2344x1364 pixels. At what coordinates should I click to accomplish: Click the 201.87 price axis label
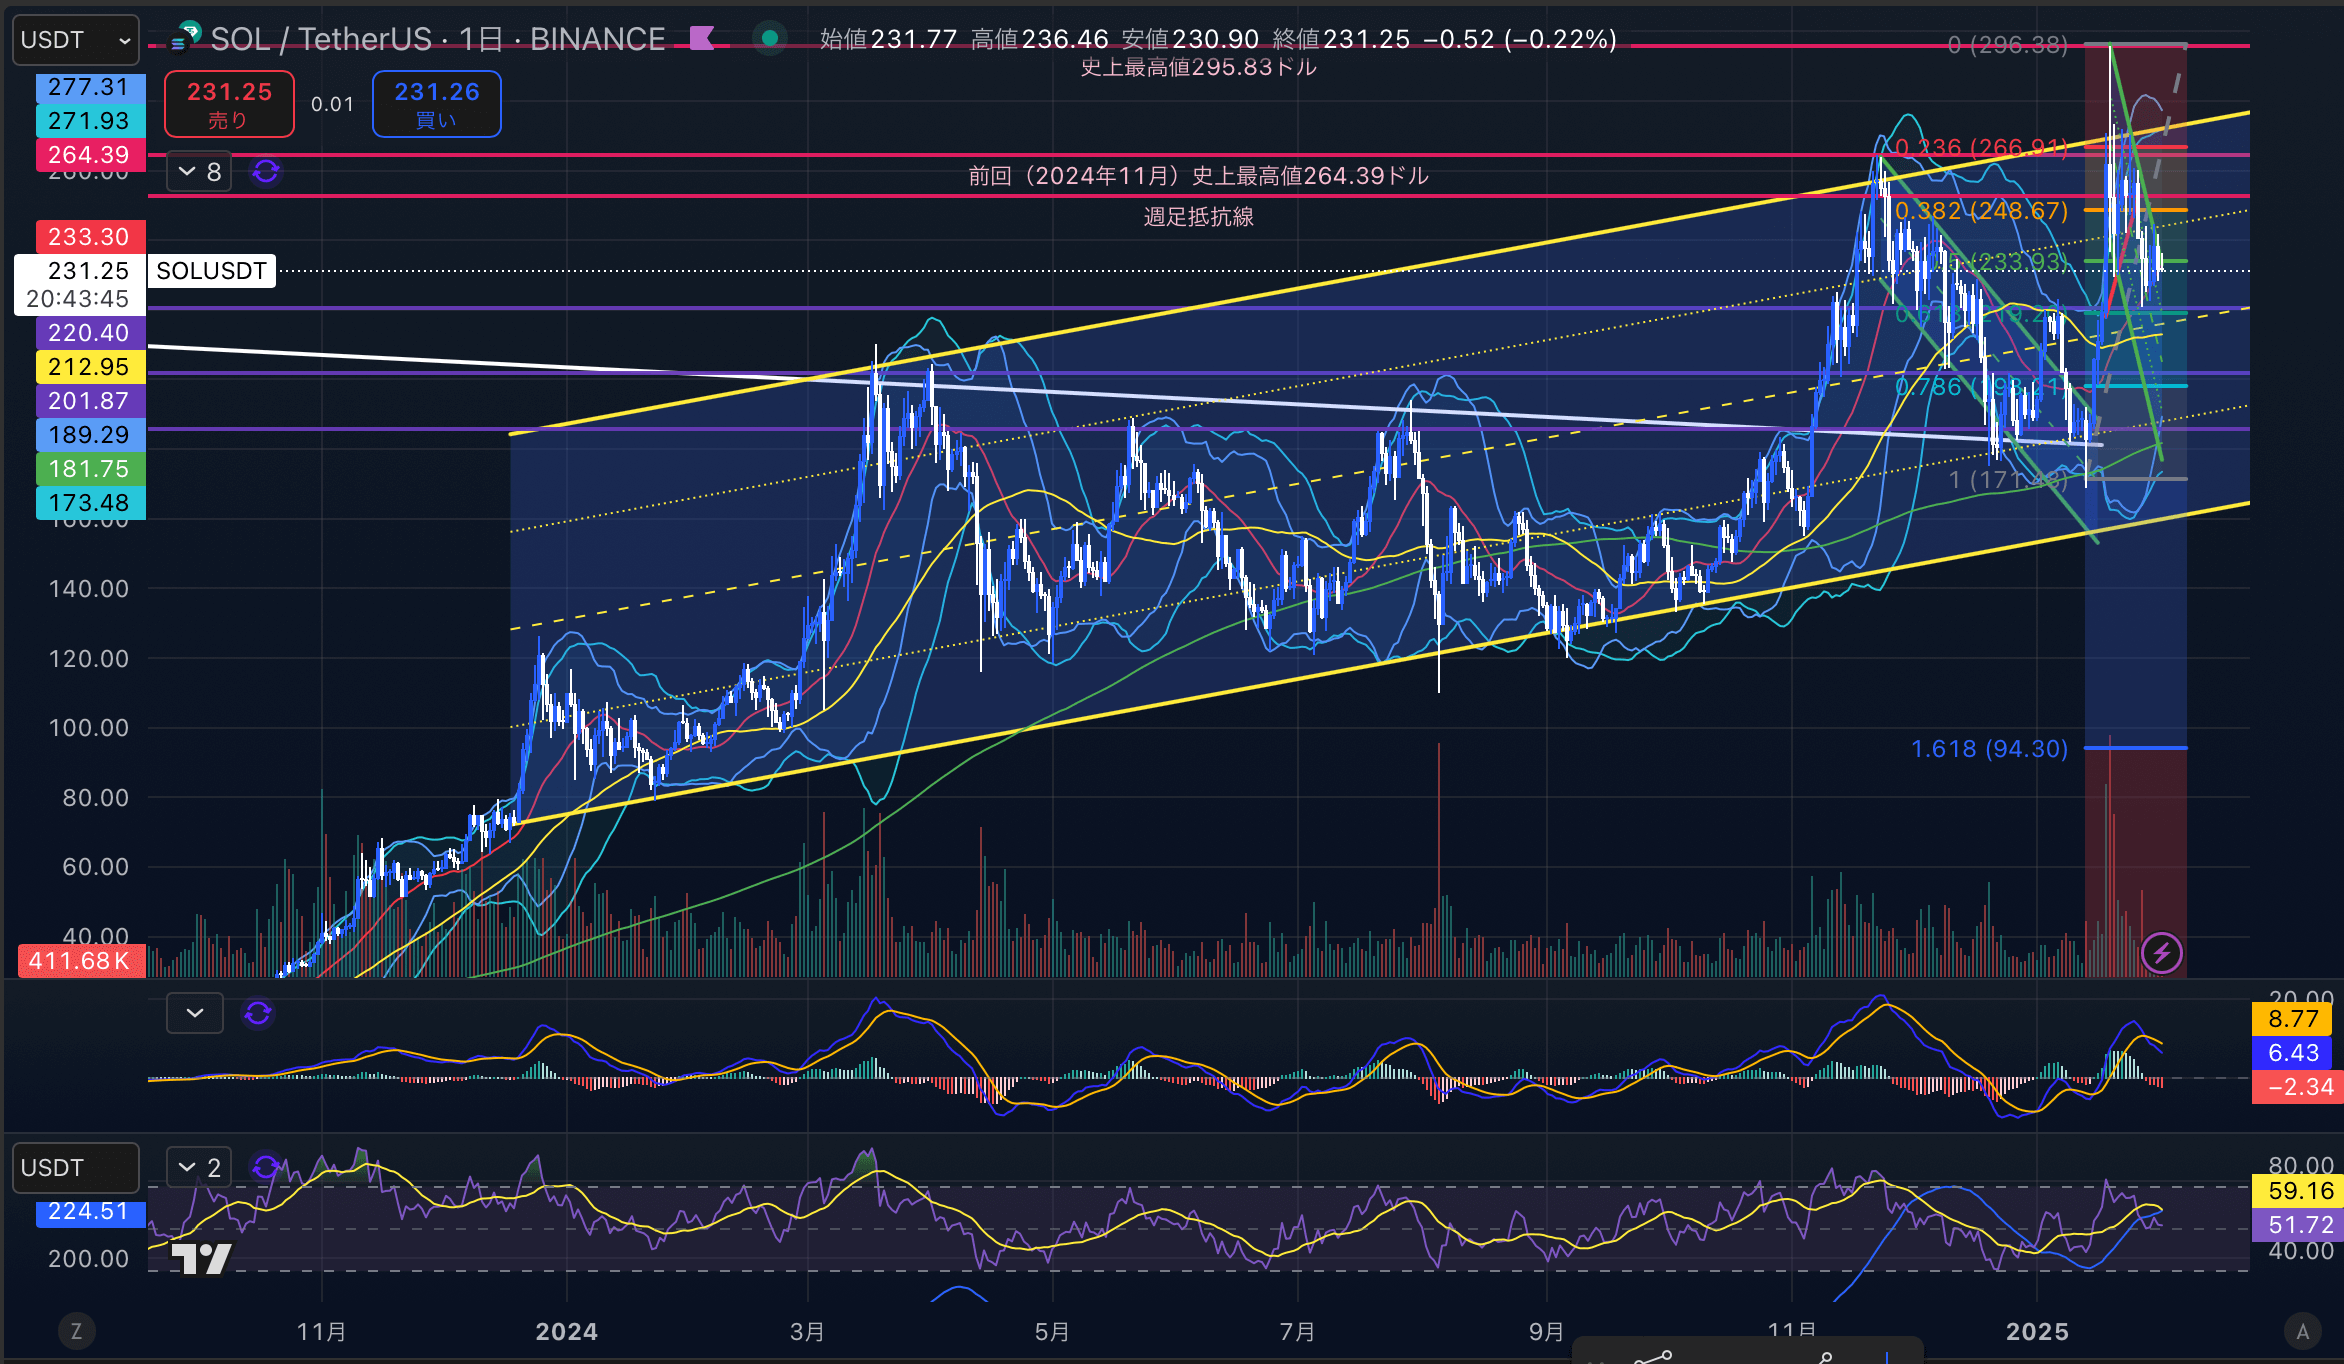tap(90, 401)
